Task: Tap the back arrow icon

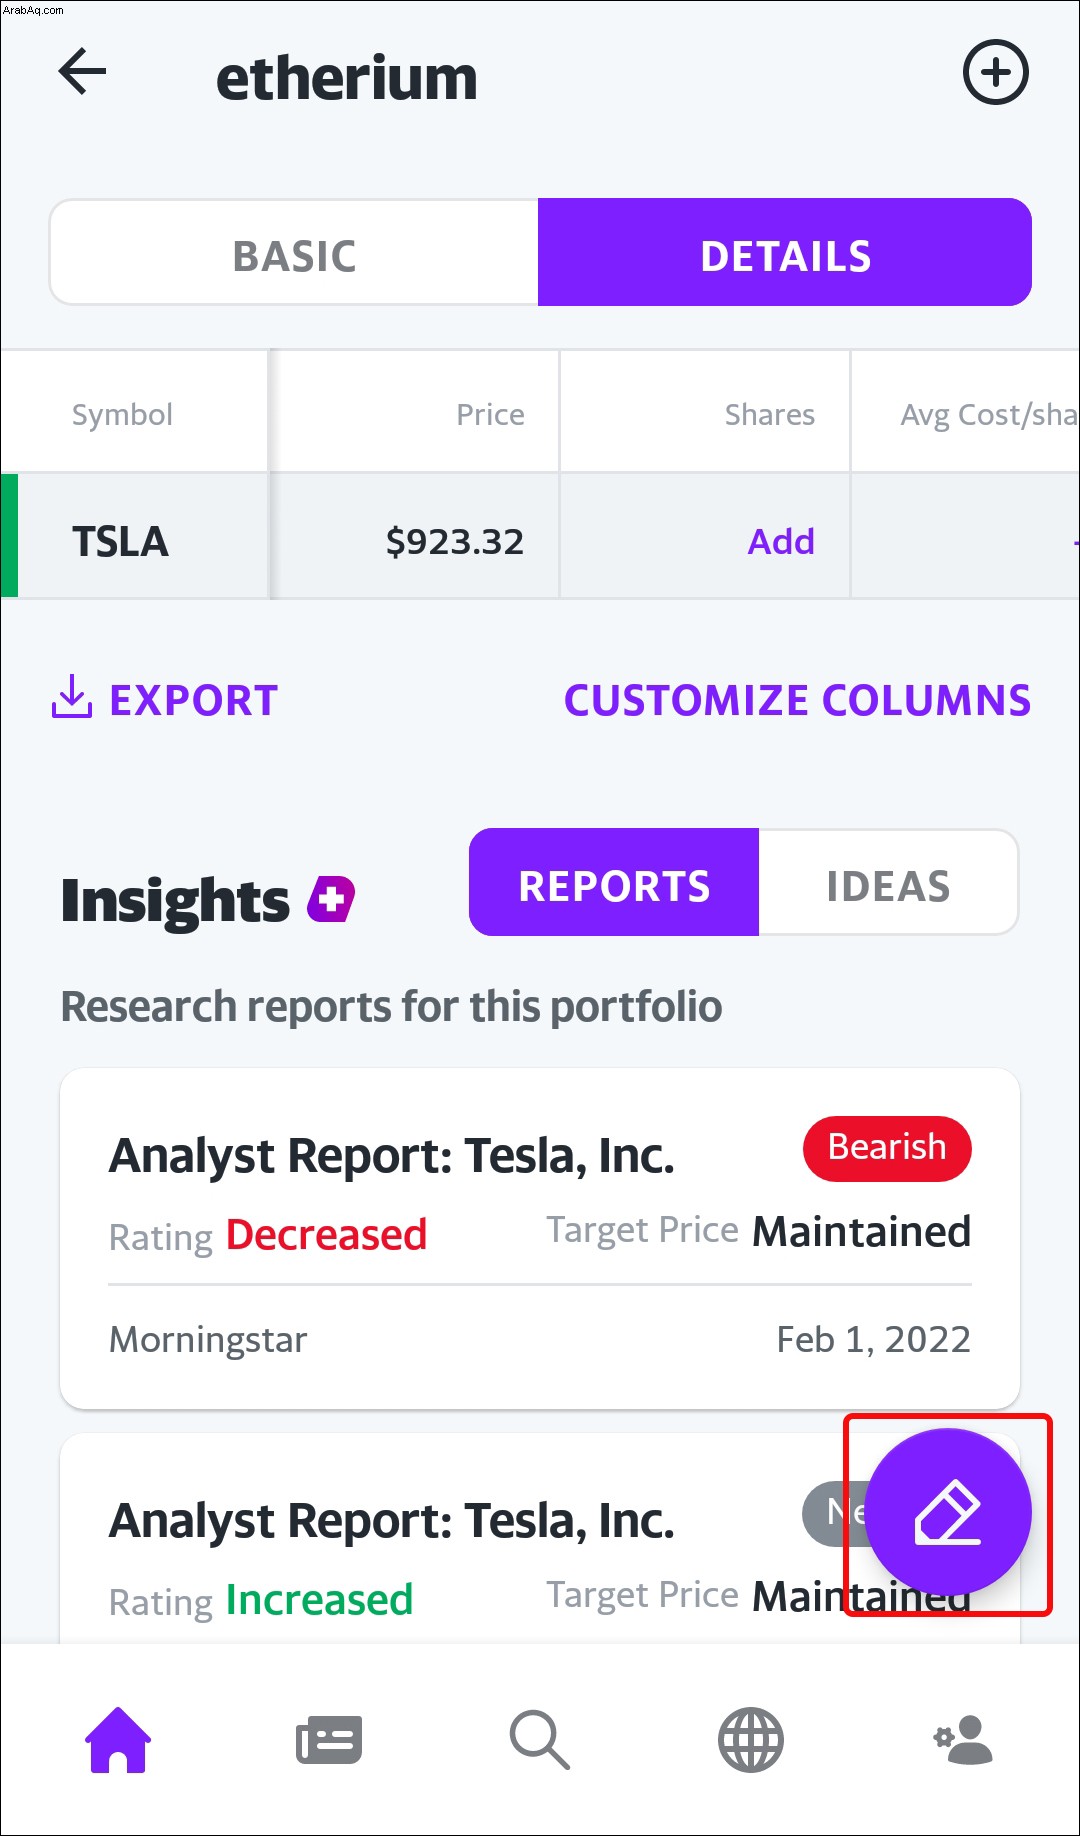Action: click(82, 72)
